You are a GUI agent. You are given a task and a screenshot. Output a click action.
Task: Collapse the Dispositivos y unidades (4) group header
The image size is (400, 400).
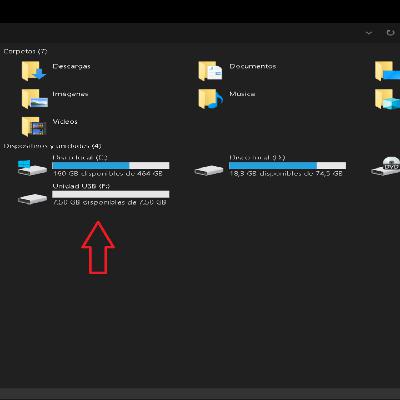52,146
